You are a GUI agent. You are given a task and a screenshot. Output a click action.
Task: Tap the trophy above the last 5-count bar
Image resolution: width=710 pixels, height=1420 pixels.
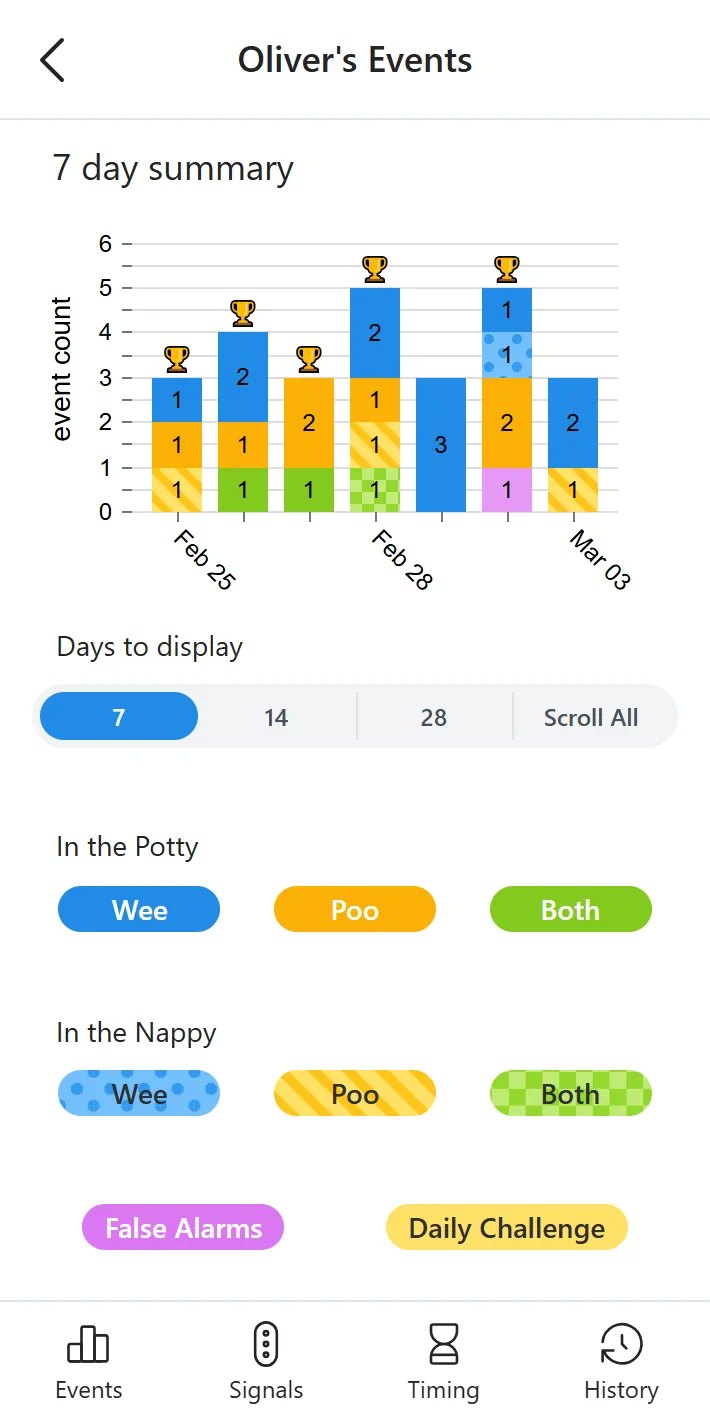(x=507, y=268)
